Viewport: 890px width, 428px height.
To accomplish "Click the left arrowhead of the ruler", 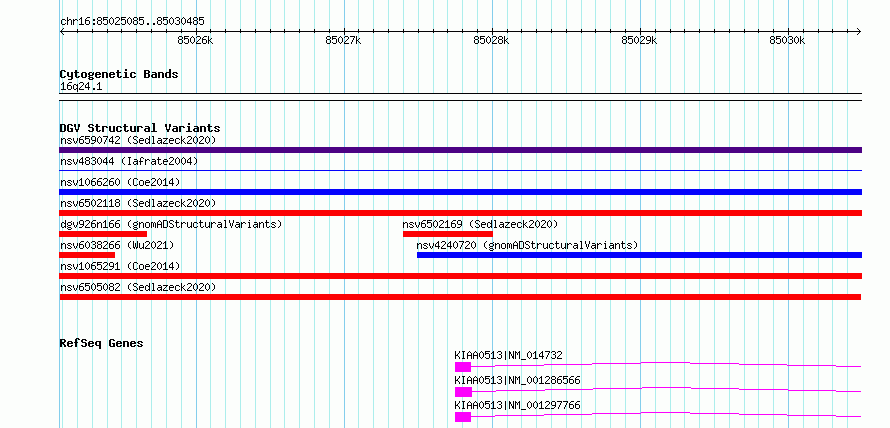I will tap(62, 31).
